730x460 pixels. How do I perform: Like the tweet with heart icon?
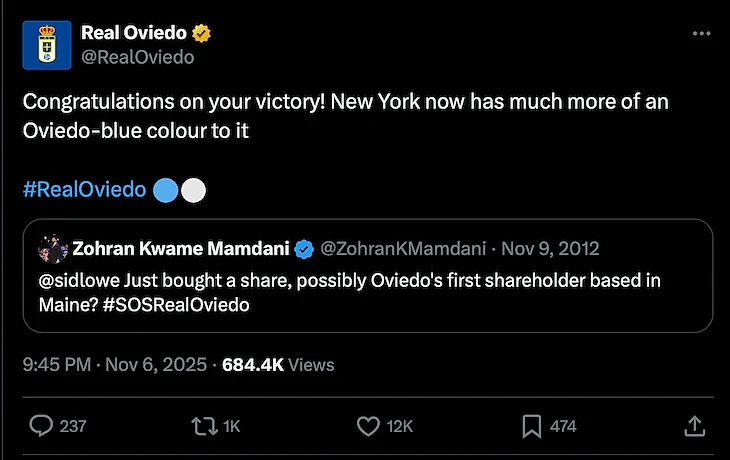pyautogui.click(x=368, y=426)
